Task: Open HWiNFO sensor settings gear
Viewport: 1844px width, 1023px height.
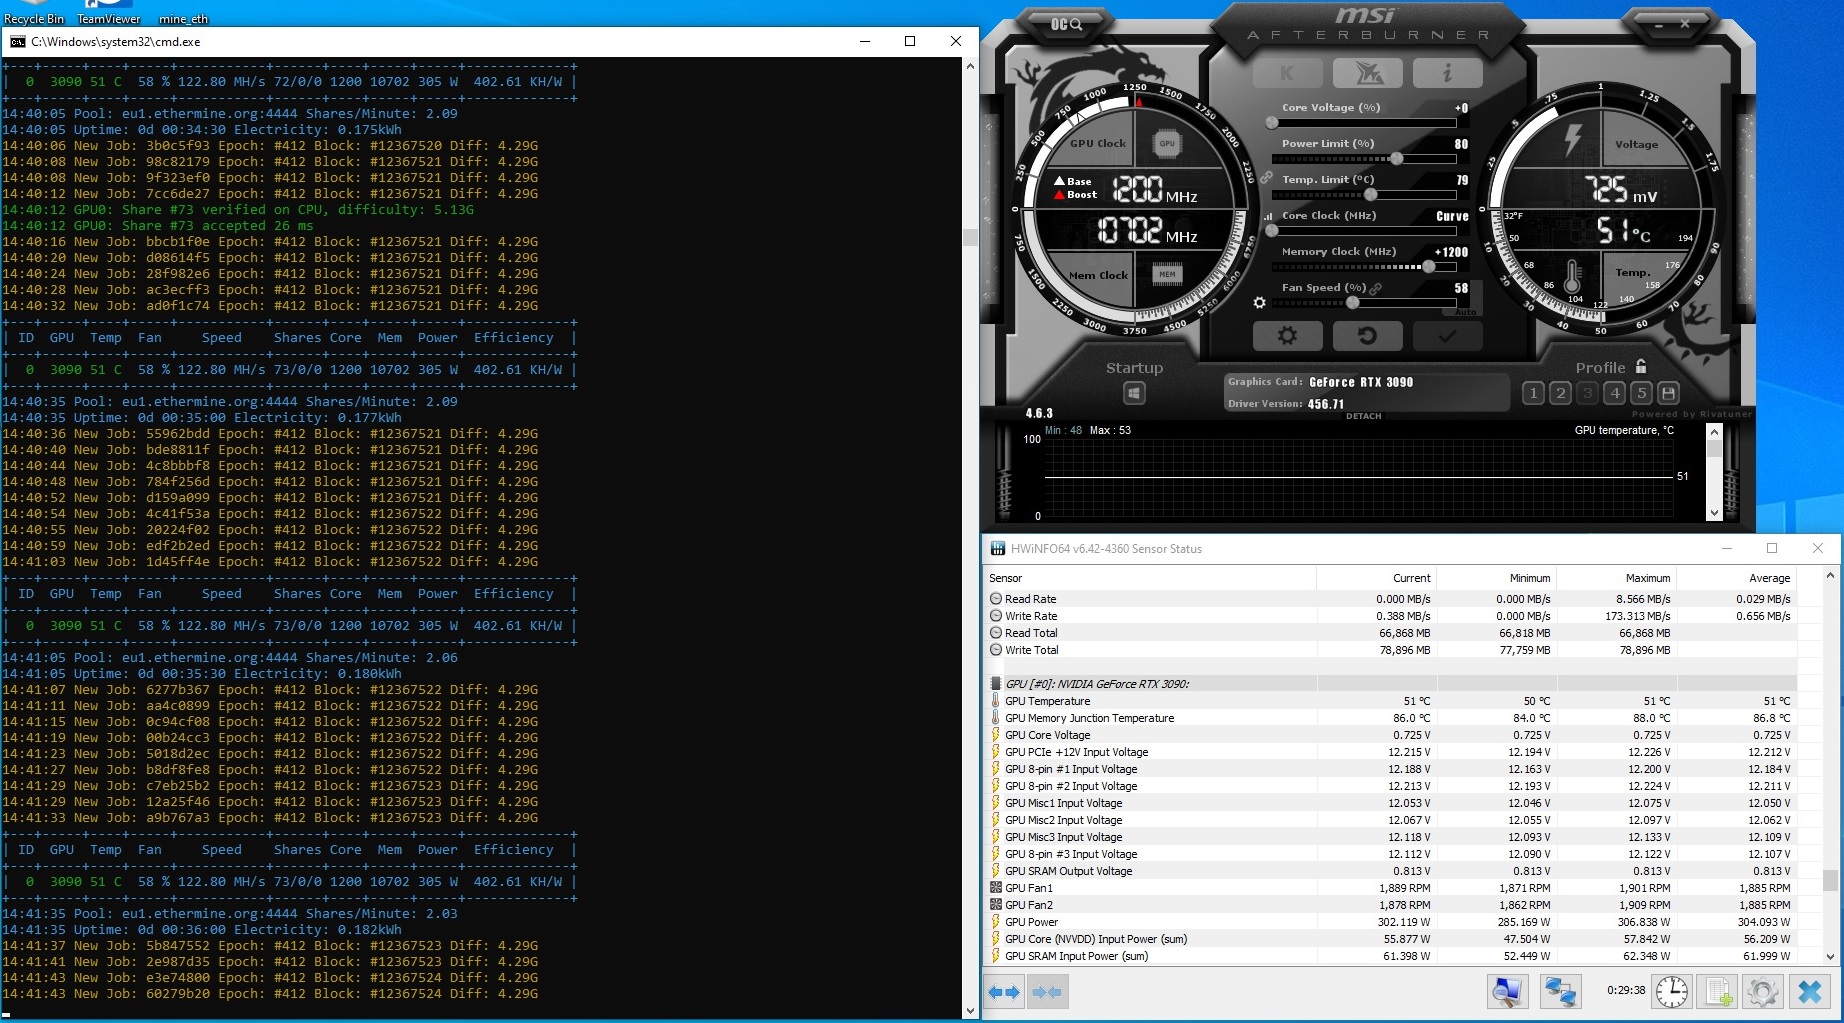Action: tap(1763, 992)
